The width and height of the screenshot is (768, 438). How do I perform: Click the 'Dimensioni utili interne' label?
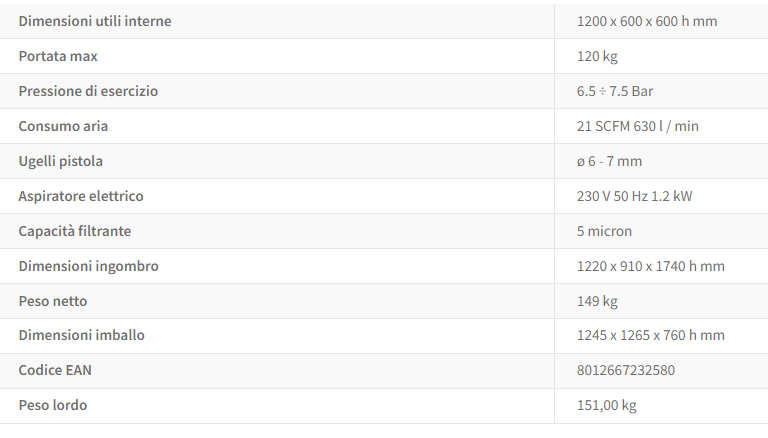(95, 21)
